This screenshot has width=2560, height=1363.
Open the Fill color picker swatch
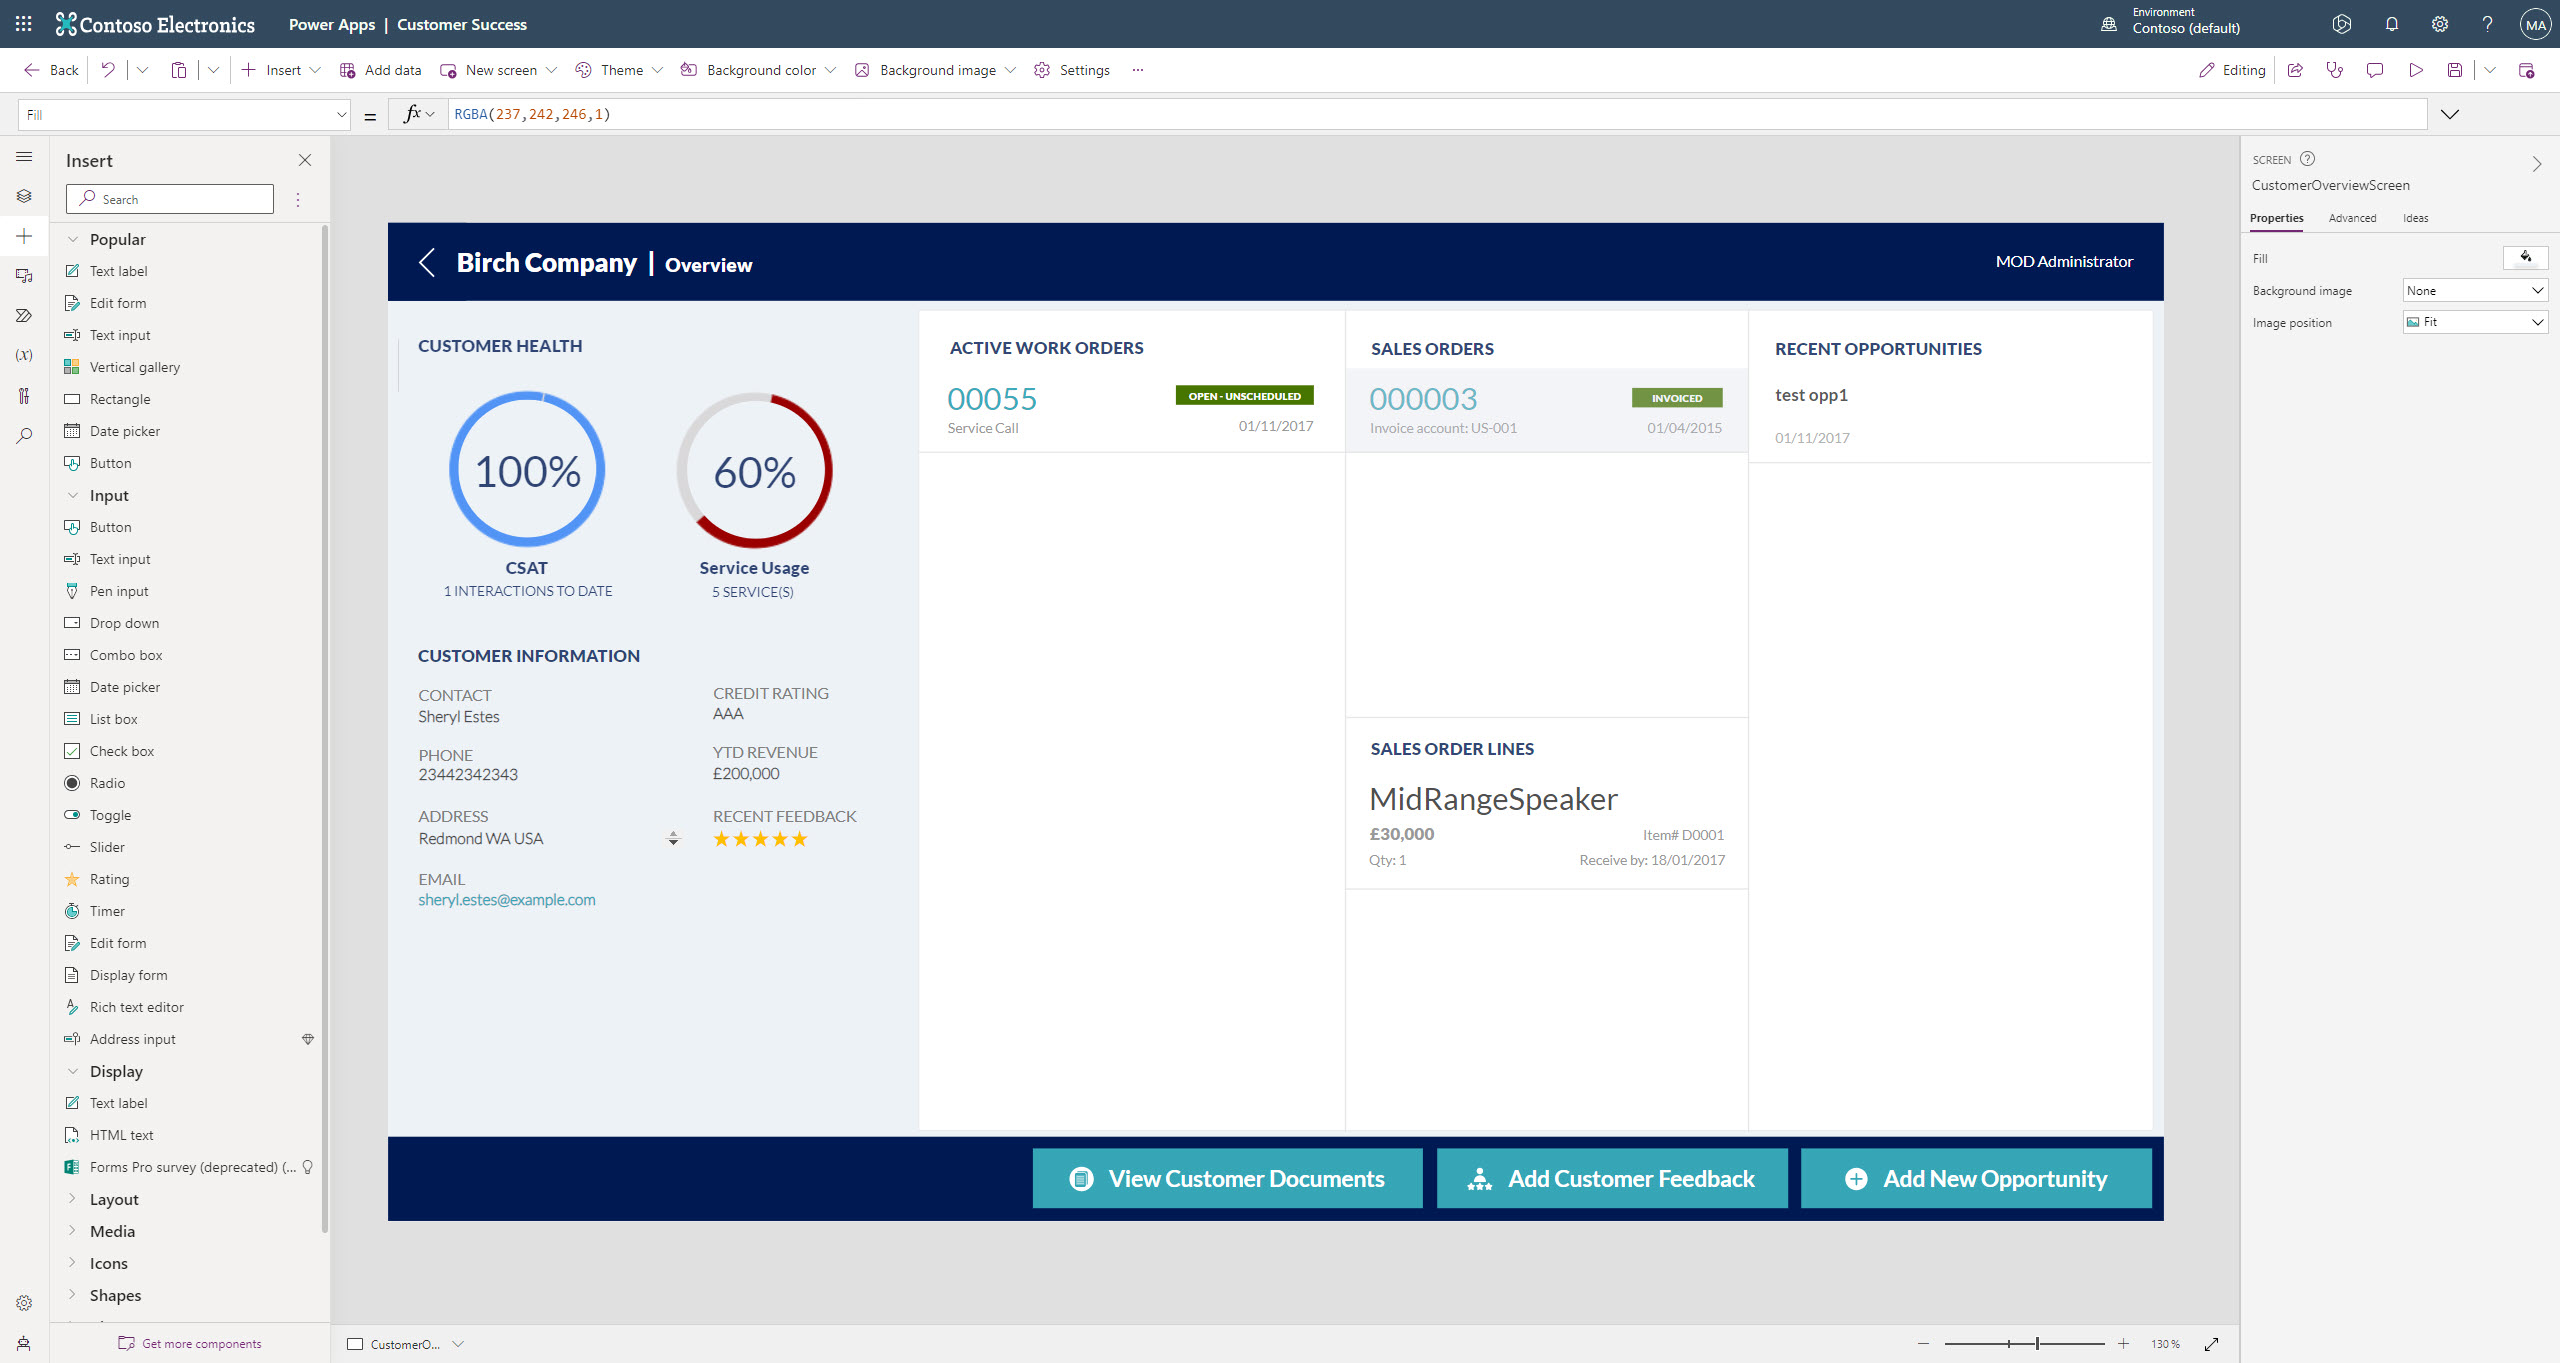pos(2525,258)
